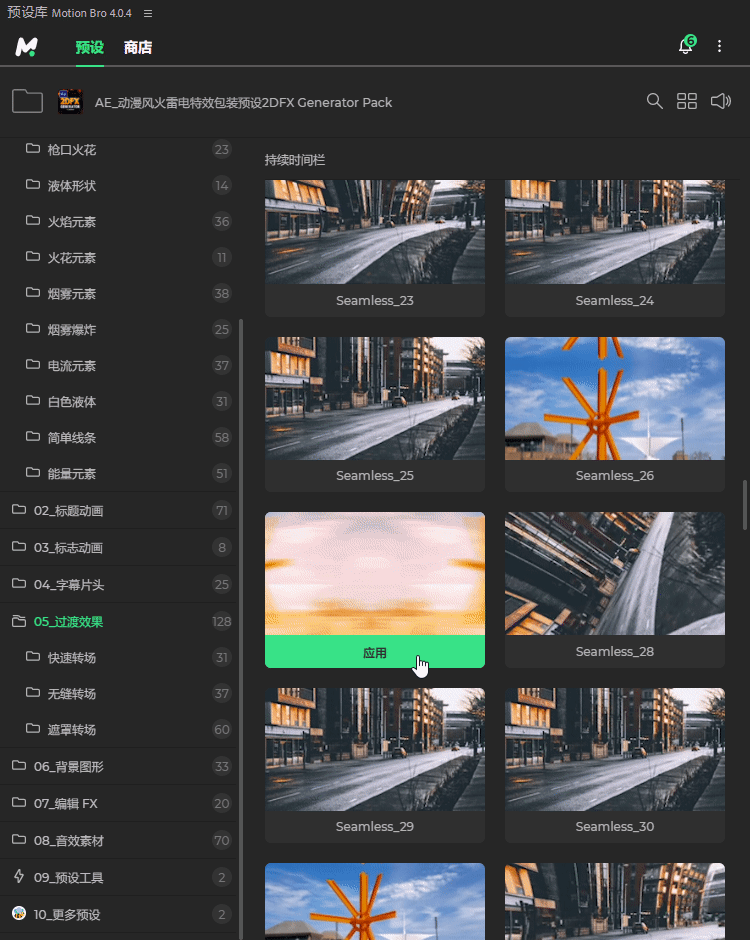Screen dimensions: 750x940
Task: Select the Seamless_24 preset thumbnail
Action: tap(615, 232)
